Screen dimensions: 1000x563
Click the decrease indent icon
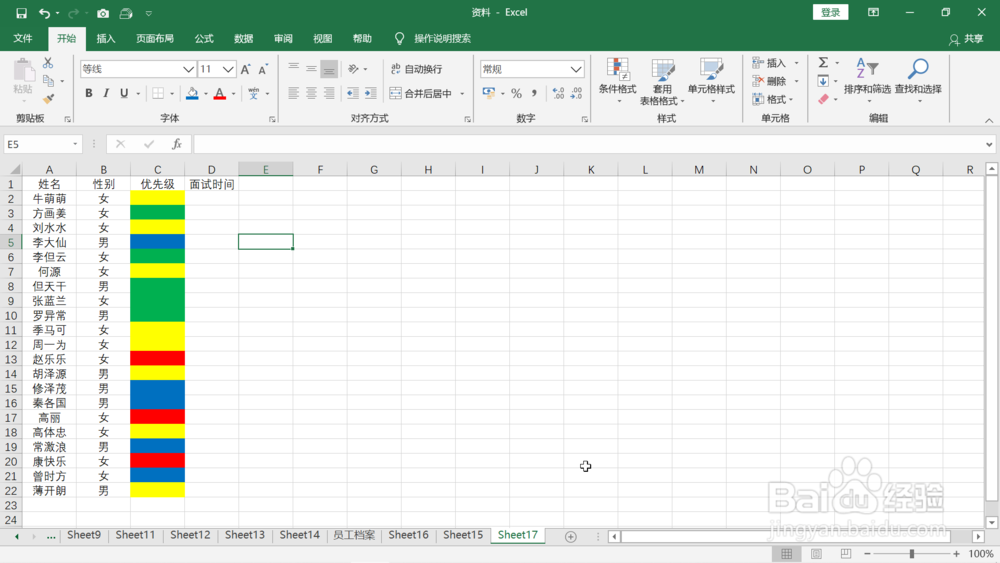pos(353,94)
